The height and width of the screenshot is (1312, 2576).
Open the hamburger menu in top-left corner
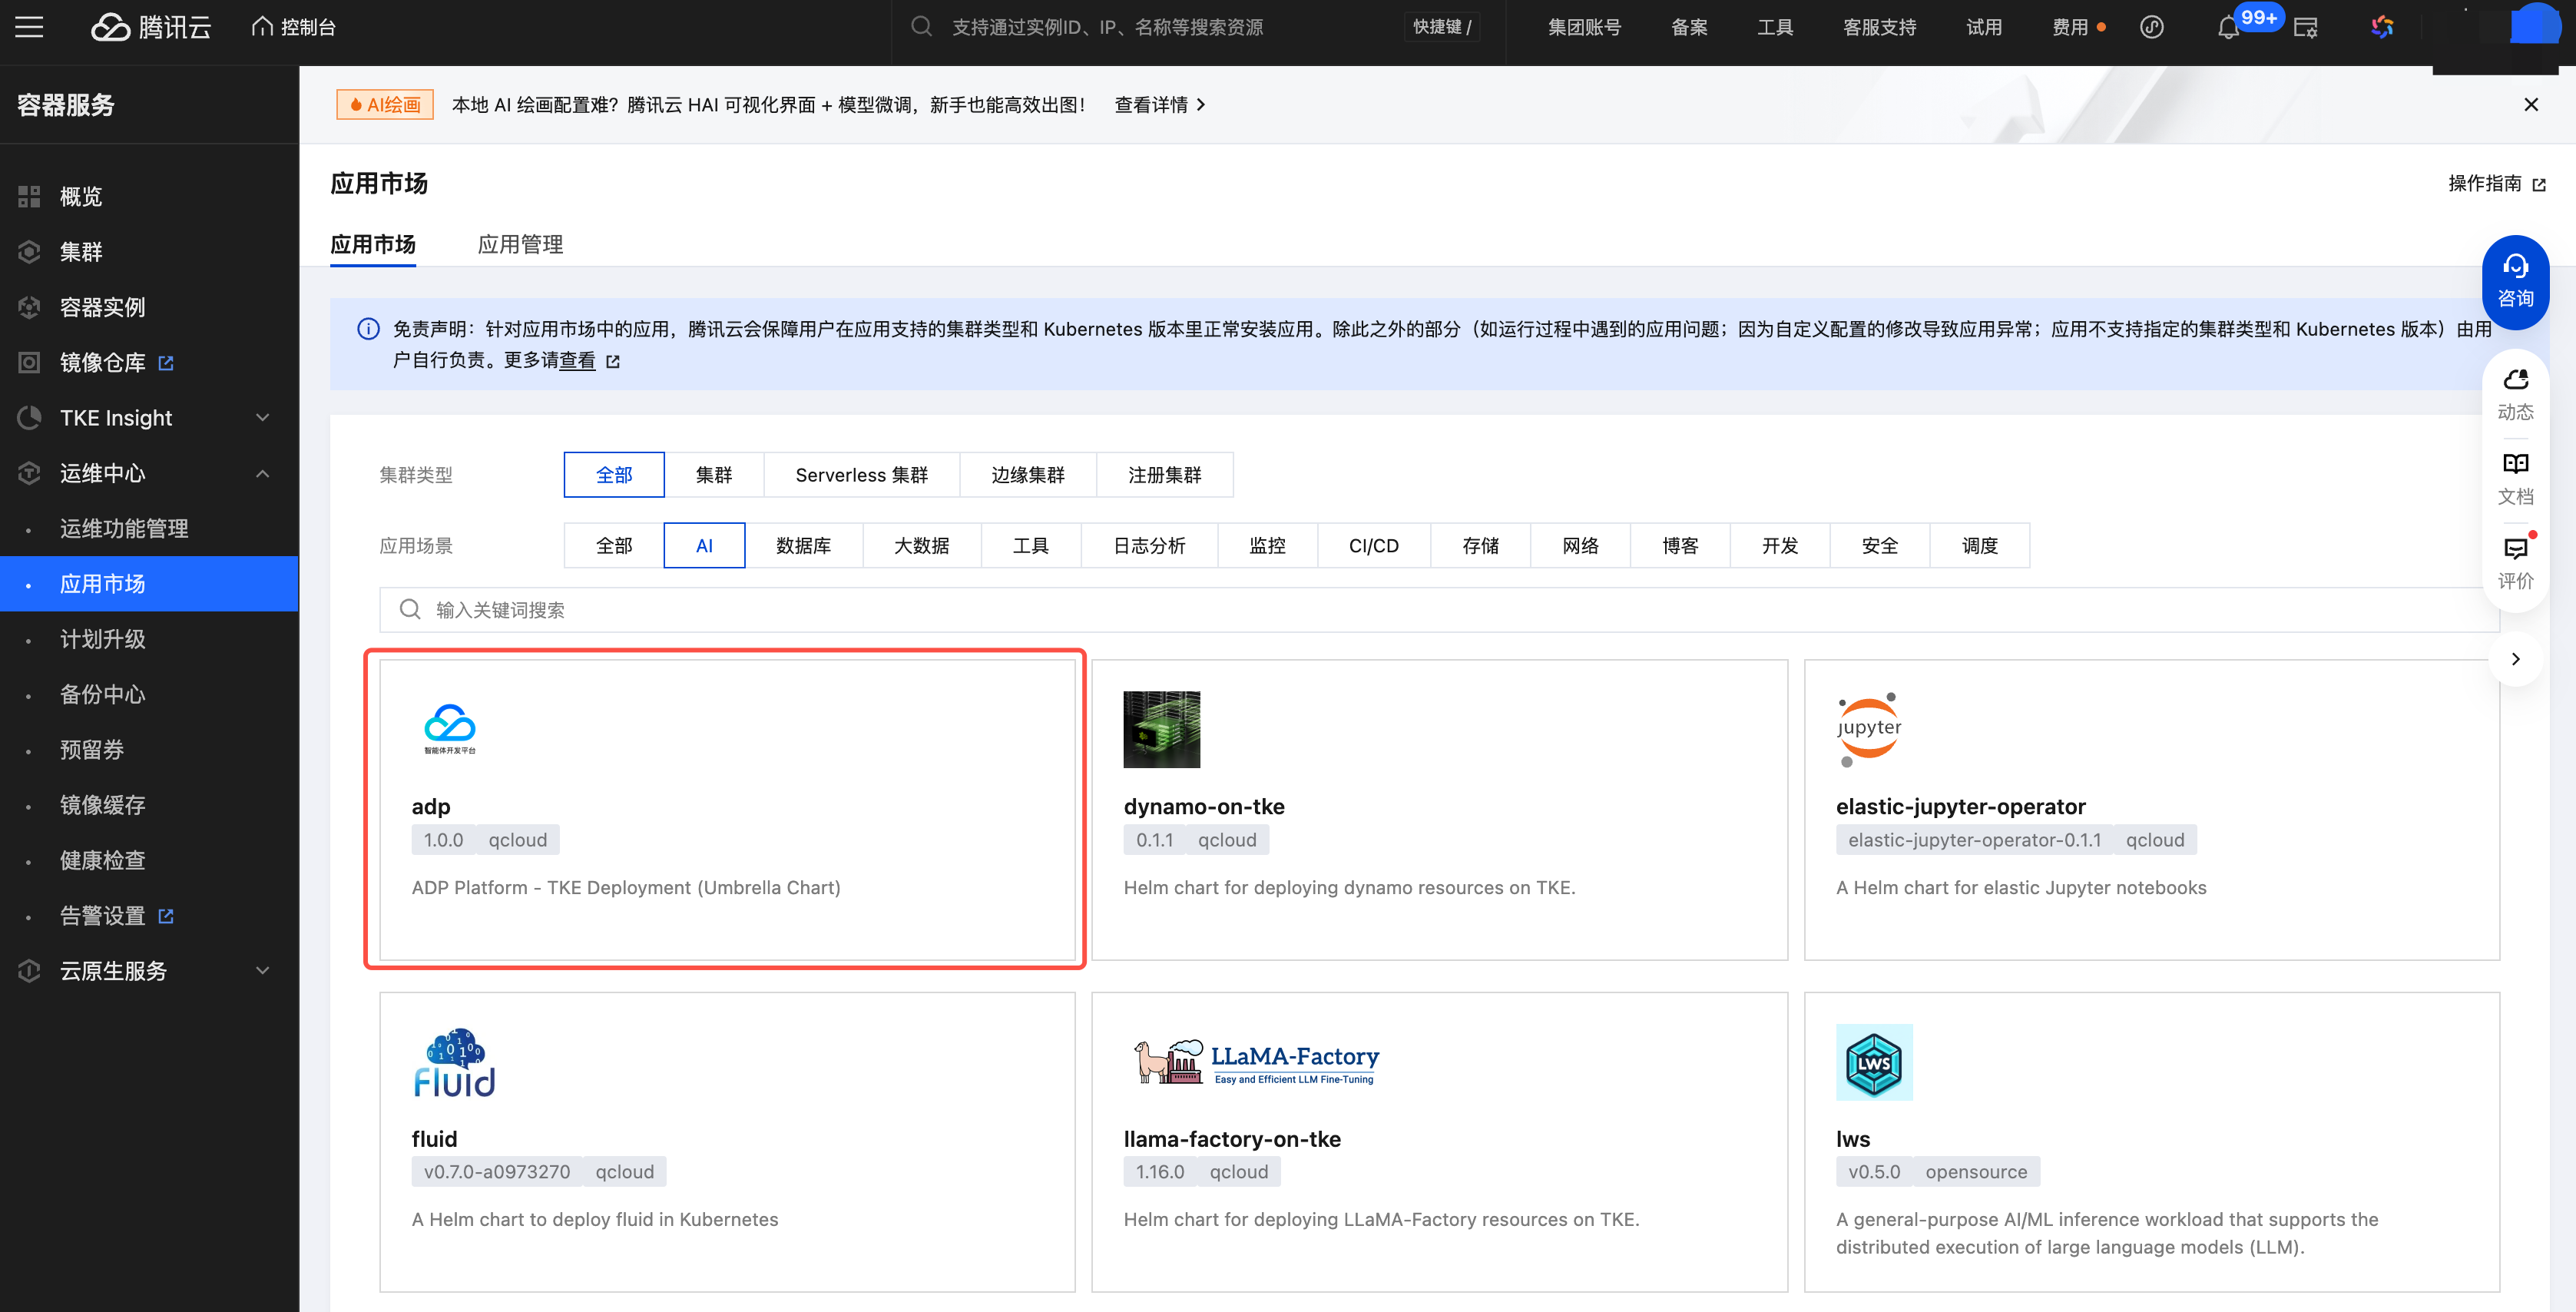point(29,27)
